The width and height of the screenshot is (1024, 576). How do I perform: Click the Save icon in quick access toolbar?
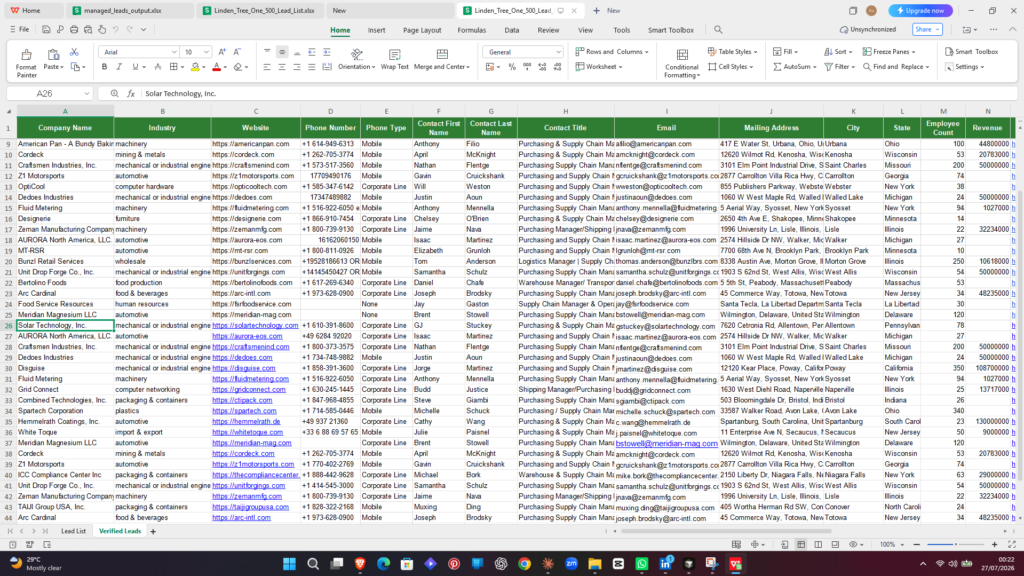click(x=46, y=29)
